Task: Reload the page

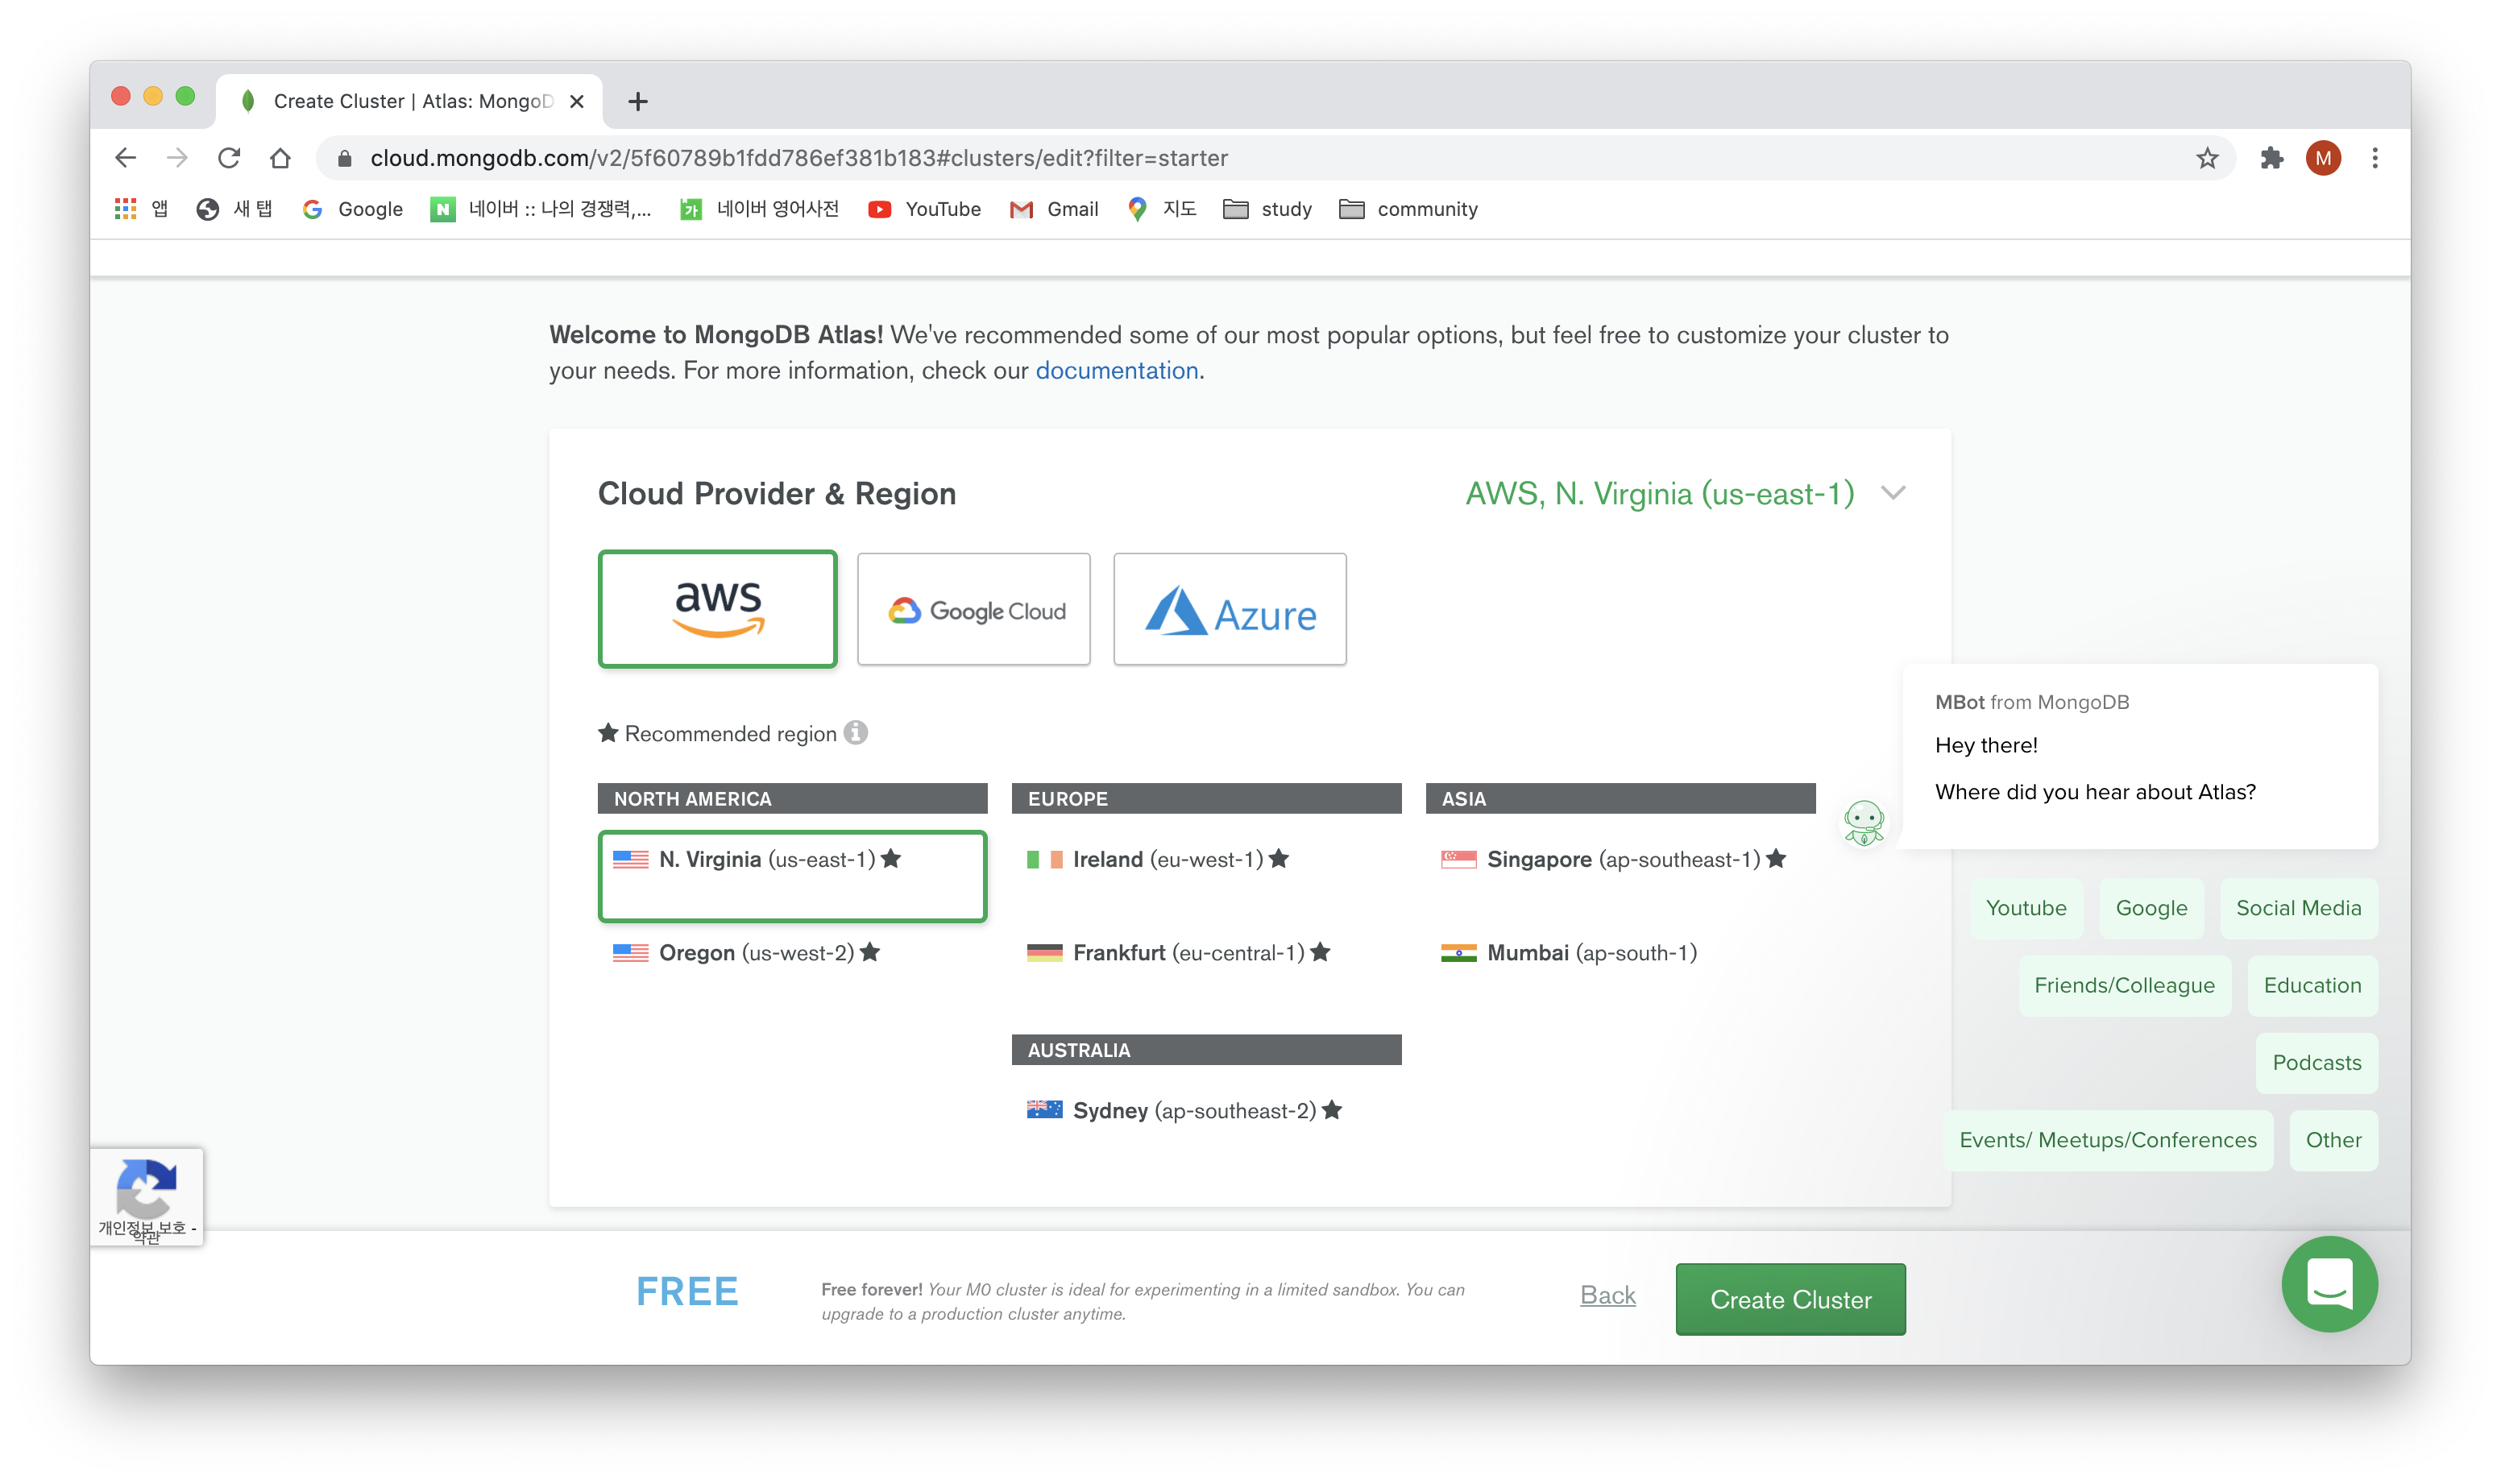Action: pyautogui.click(x=229, y=158)
